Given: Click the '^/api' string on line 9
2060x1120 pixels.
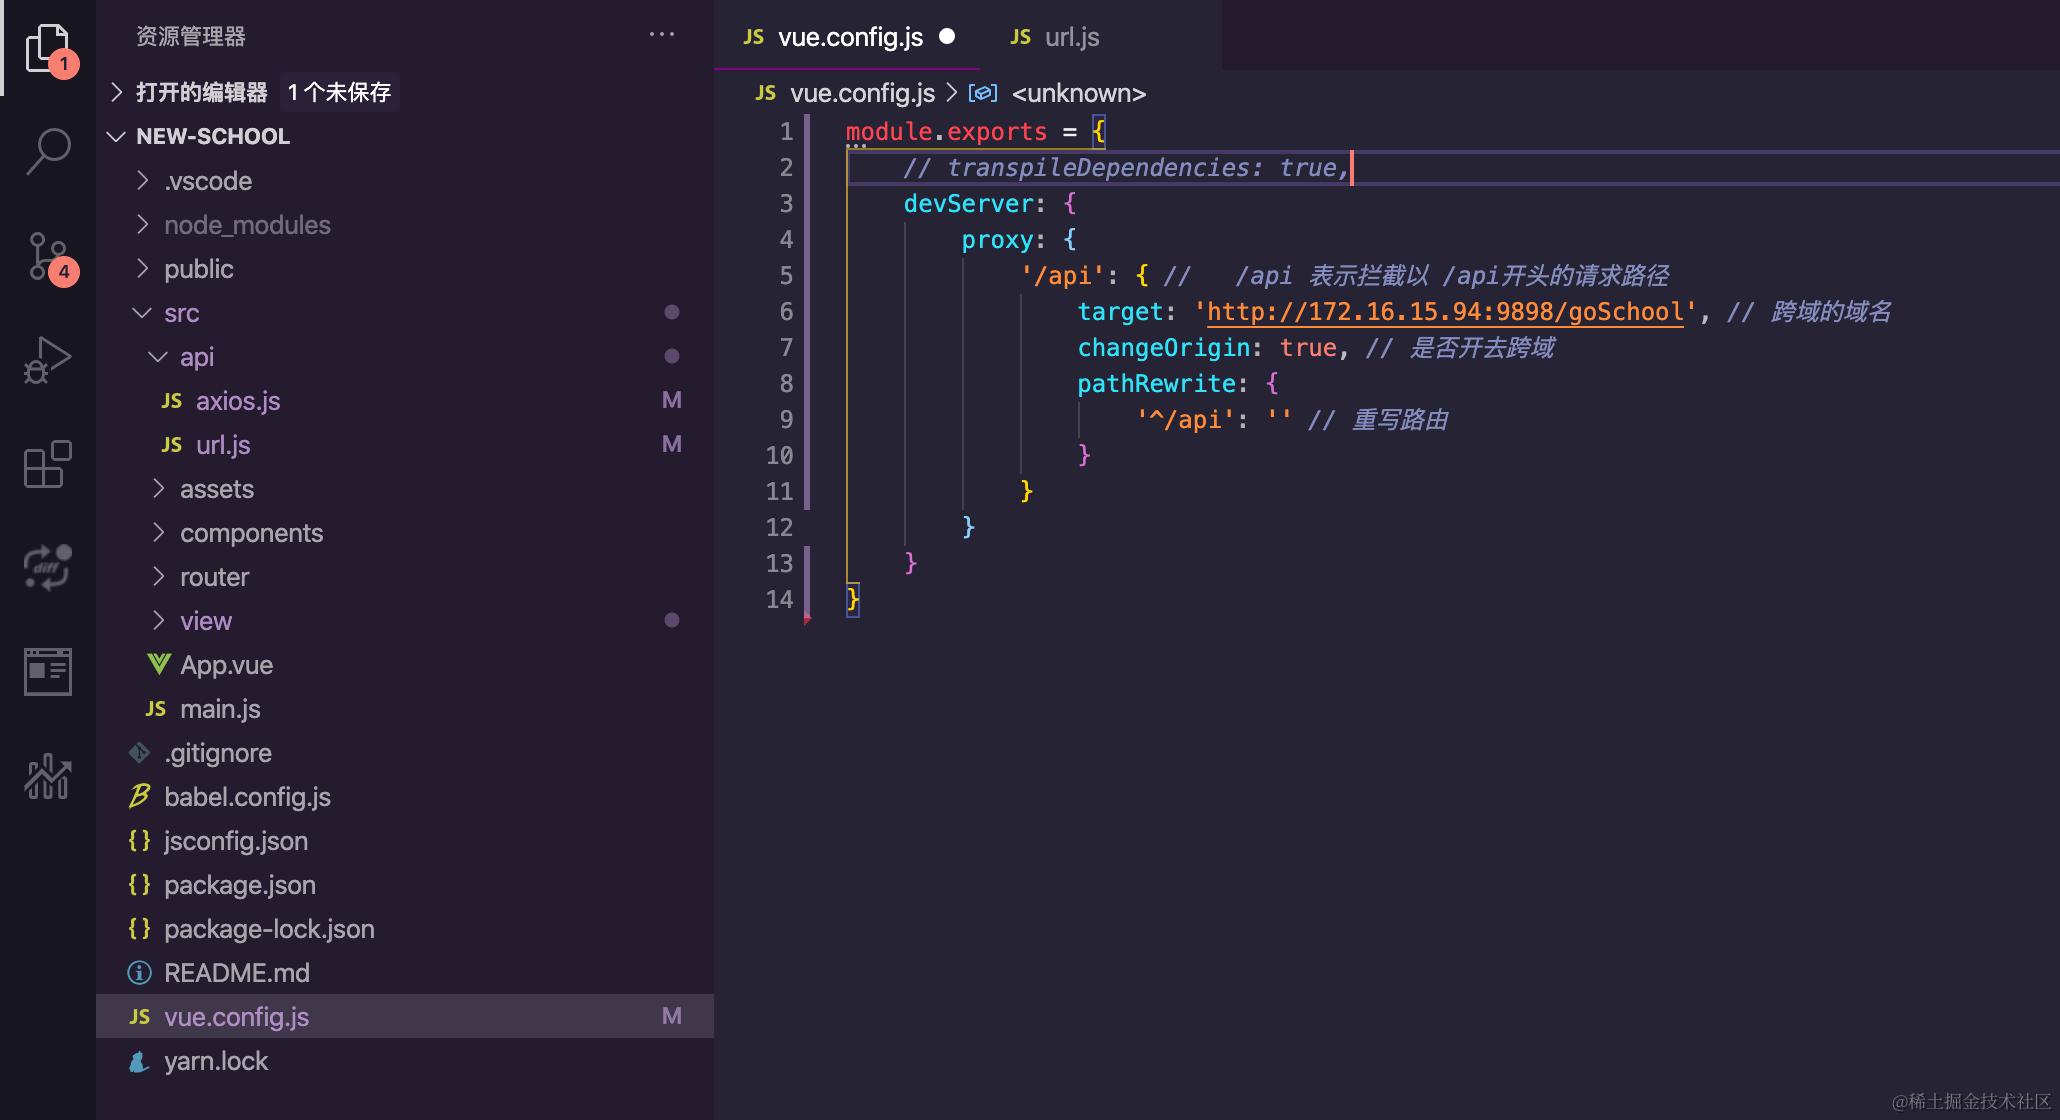Looking at the screenshot, I should pyautogui.click(x=1186, y=420).
